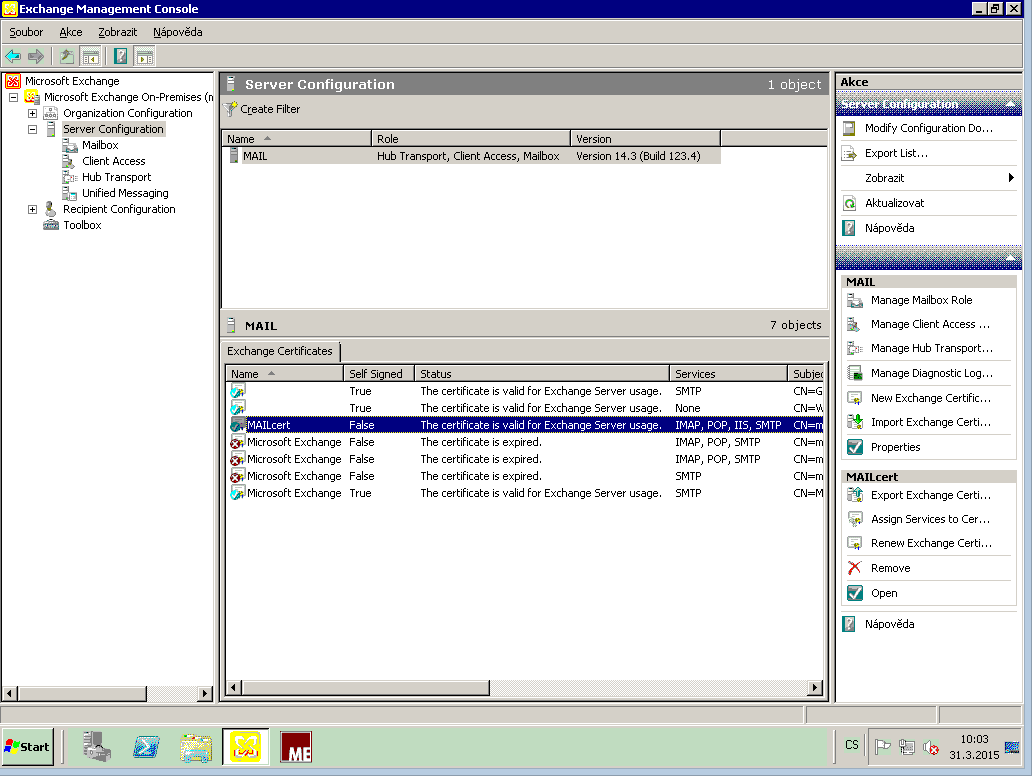Viewport: 1032px width, 776px height.
Task: Click the Start button
Action: (x=28, y=746)
